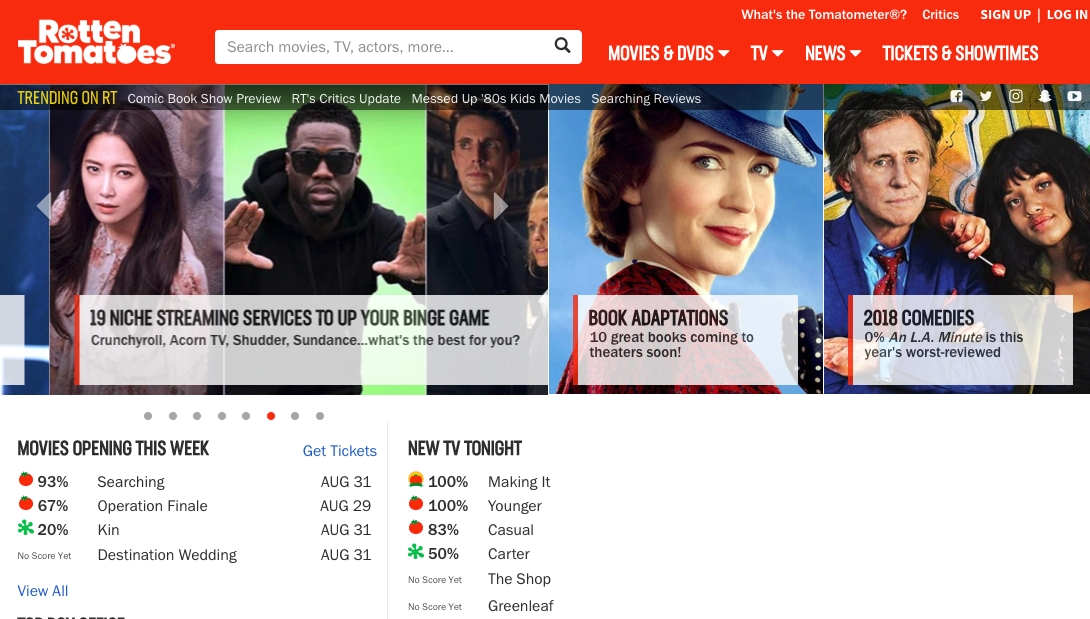Open the Critics link in top bar

(x=940, y=15)
